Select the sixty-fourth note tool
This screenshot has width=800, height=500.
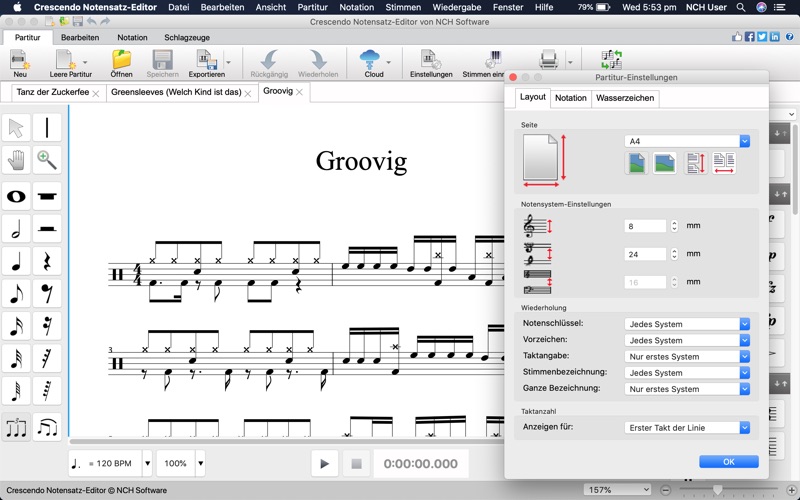tap(16, 390)
